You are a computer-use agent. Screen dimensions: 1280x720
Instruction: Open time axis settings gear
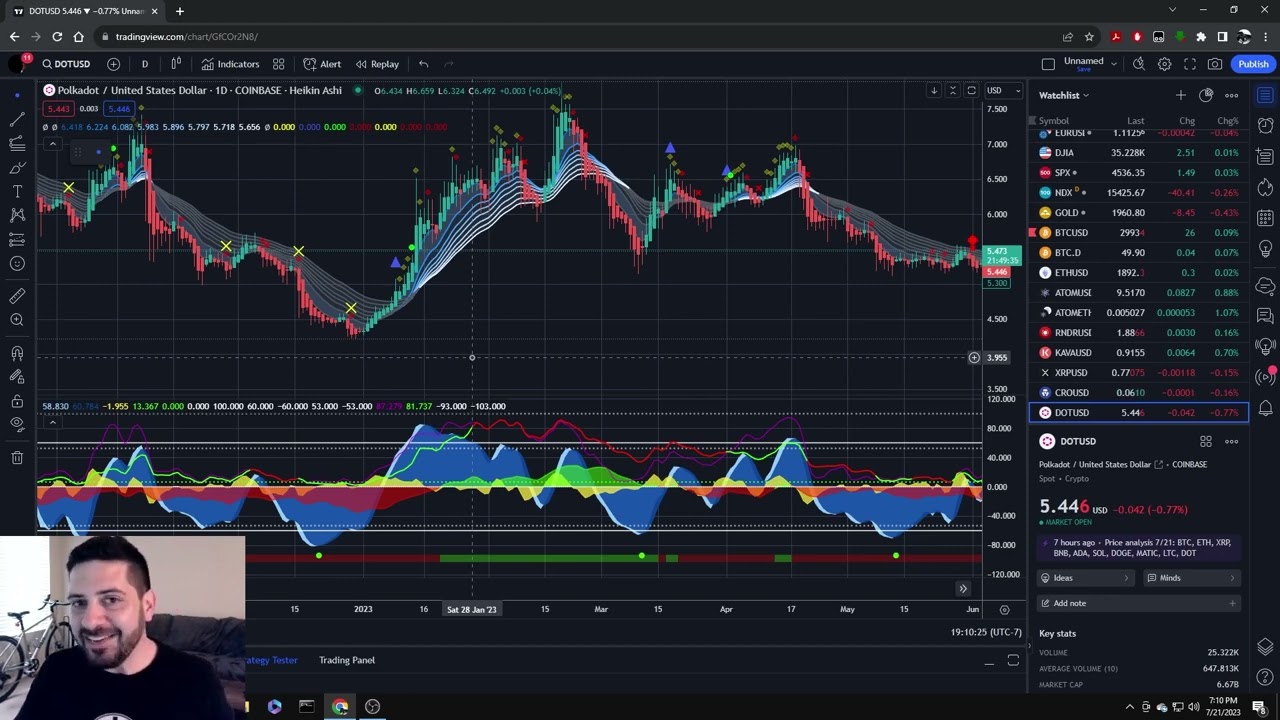[x=1004, y=609]
